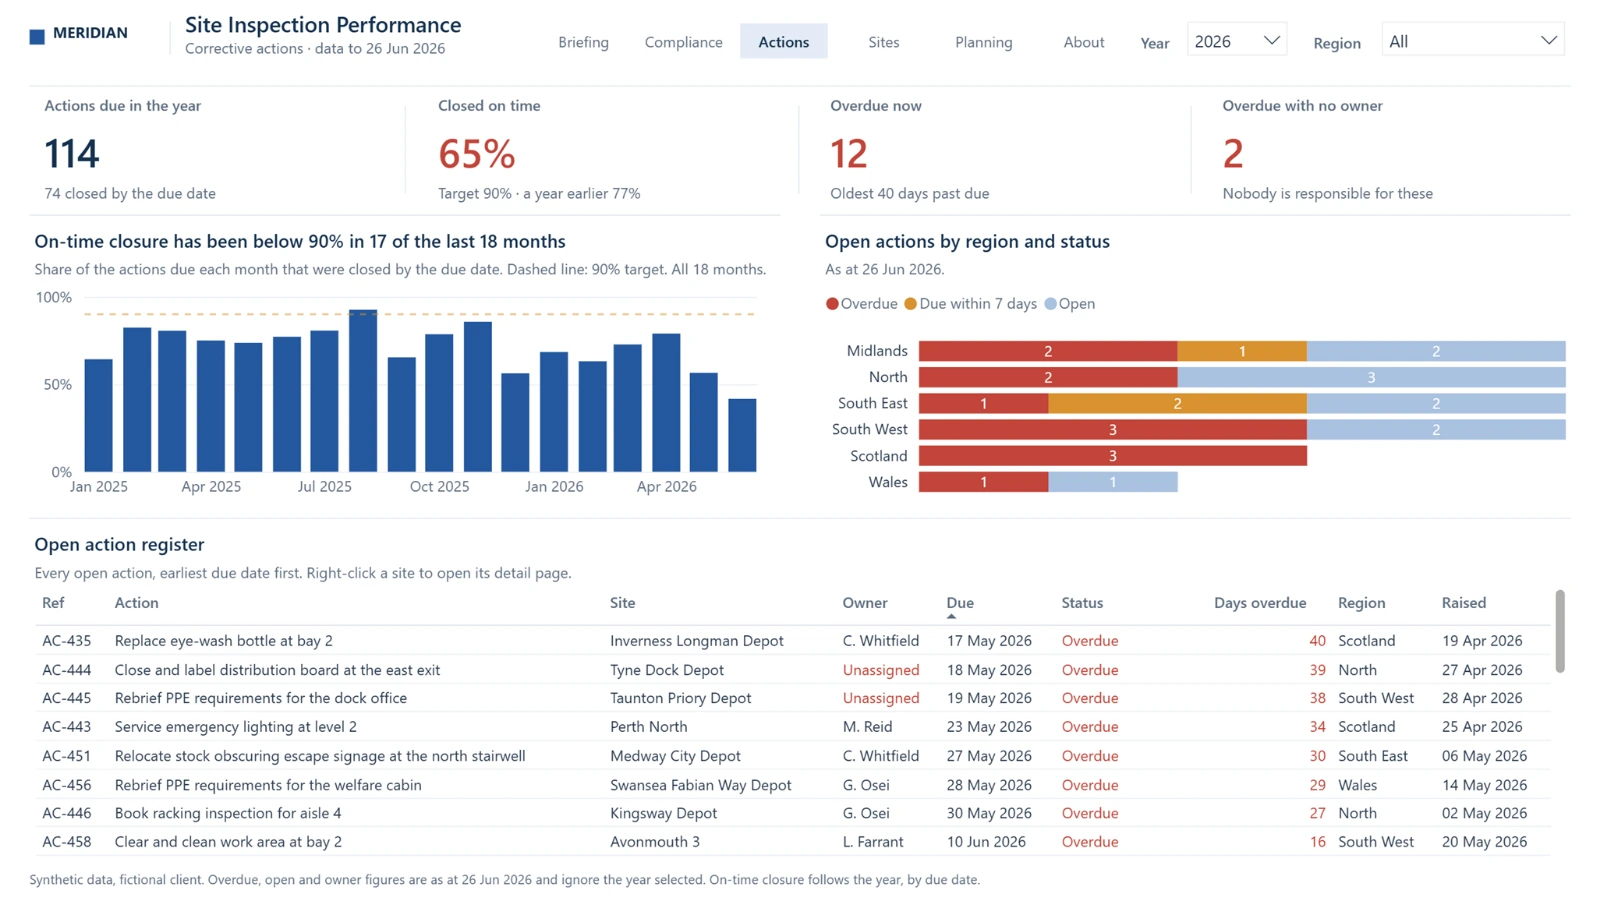Sort register by Ref column header
The width and height of the screenshot is (1600, 901).
point(53,603)
